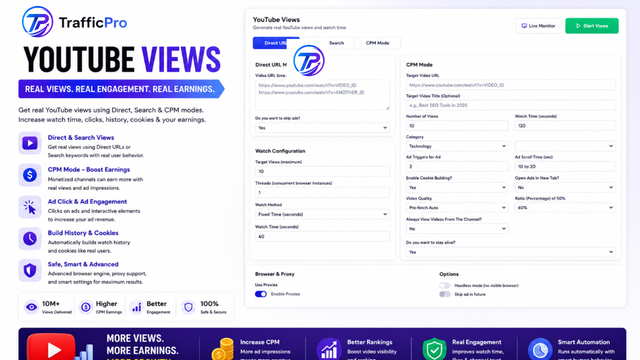Click the red YouTube play logo in banner
The height and width of the screenshot is (360, 640).
(x=51, y=348)
